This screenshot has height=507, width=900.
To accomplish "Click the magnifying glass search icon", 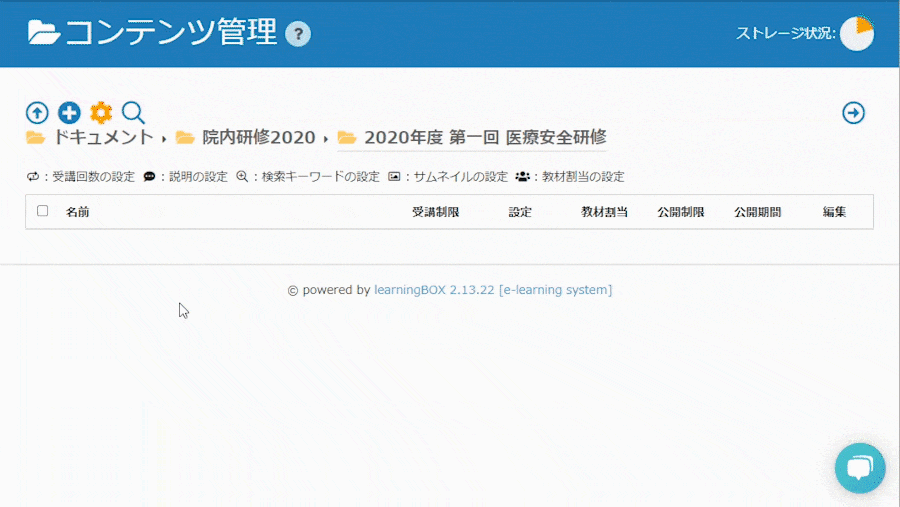I will point(133,113).
